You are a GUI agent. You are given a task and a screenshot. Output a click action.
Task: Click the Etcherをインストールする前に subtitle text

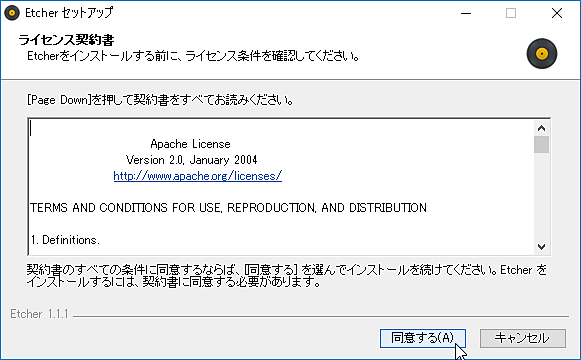coord(193,56)
